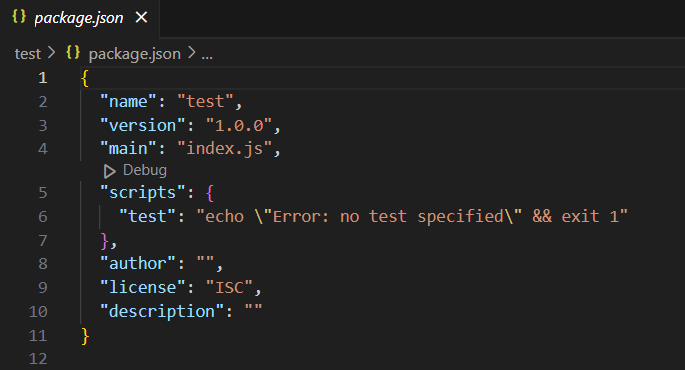Screen dimensions: 685x370
Task: Open the test folder breadcrumb
Action: coord(28,54)
